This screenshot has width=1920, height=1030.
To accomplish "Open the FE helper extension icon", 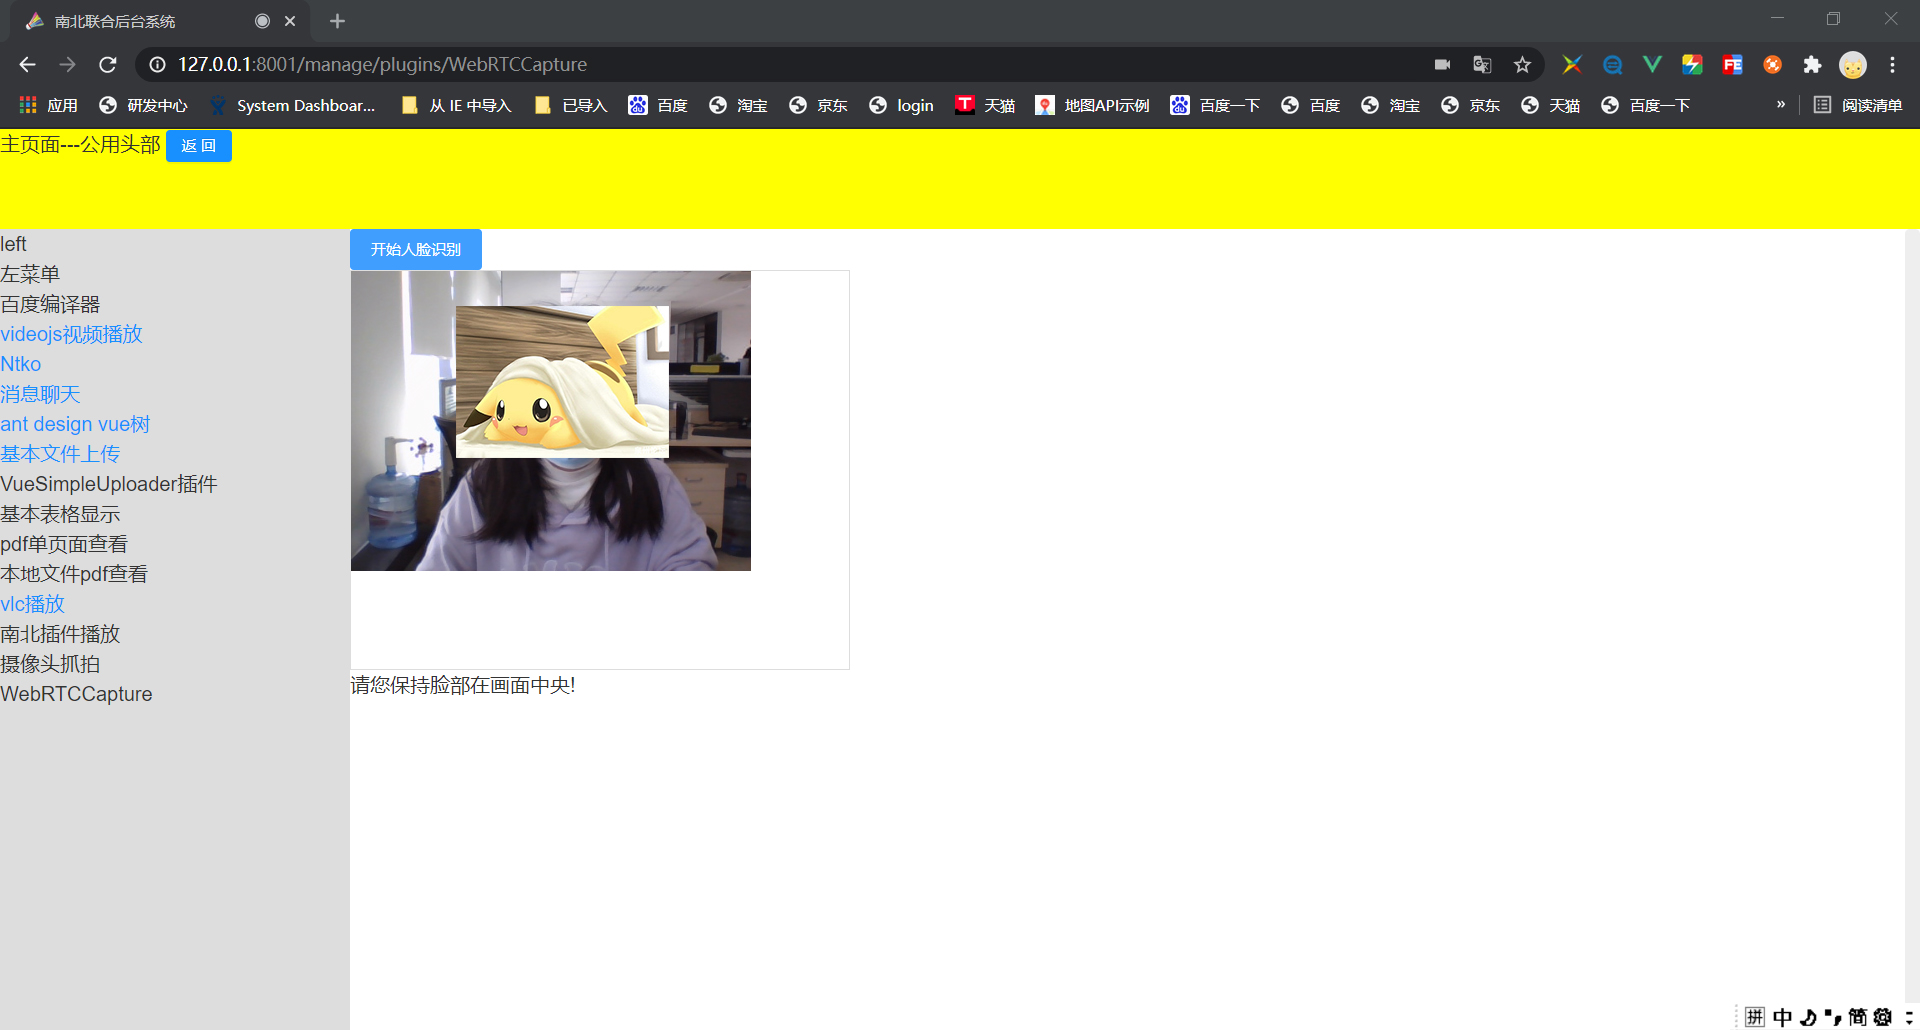I will coord(1732,65).
